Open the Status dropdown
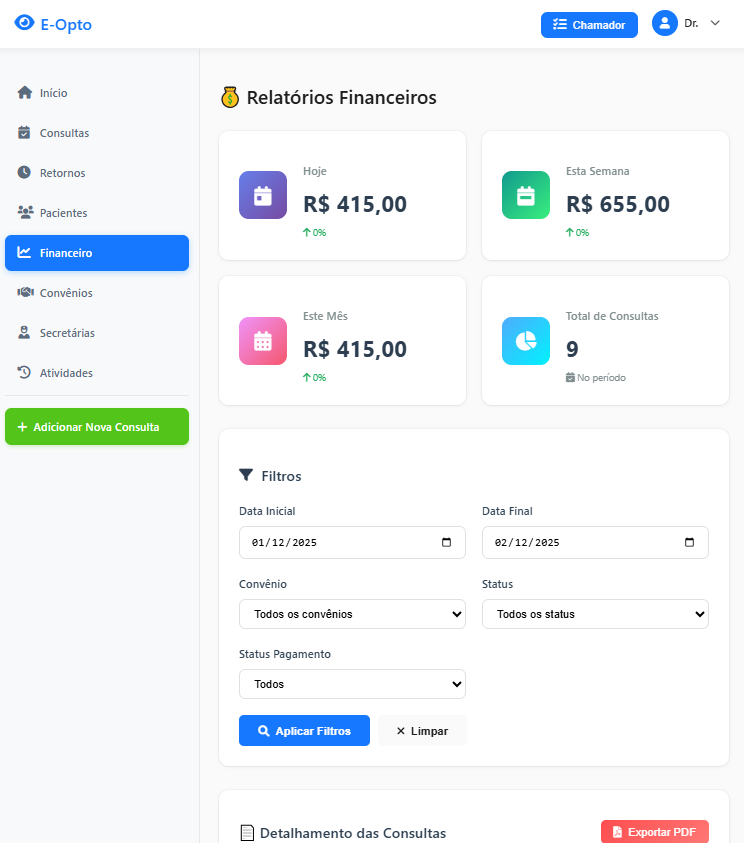Screen dimensions: 745x843 [x=595, y=614]
